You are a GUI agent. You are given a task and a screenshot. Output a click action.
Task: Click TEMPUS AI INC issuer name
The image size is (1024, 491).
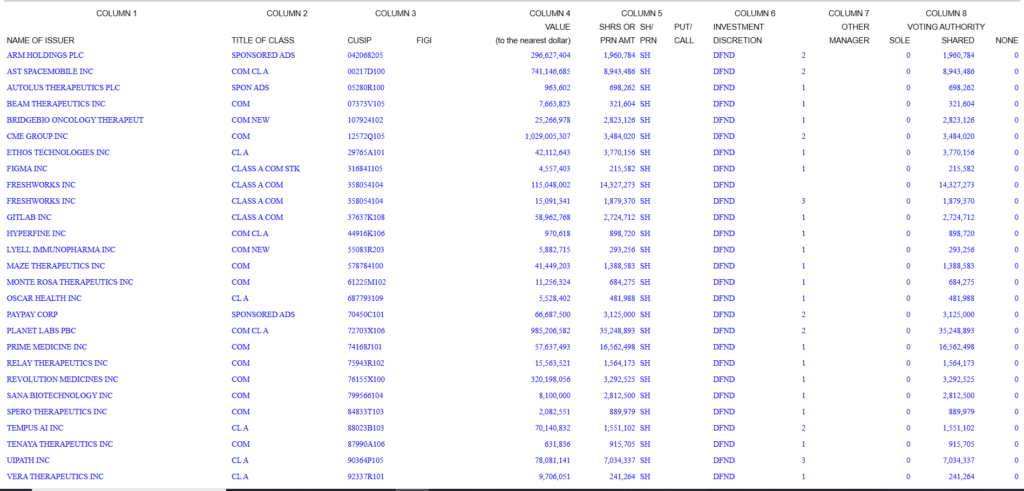35,428
